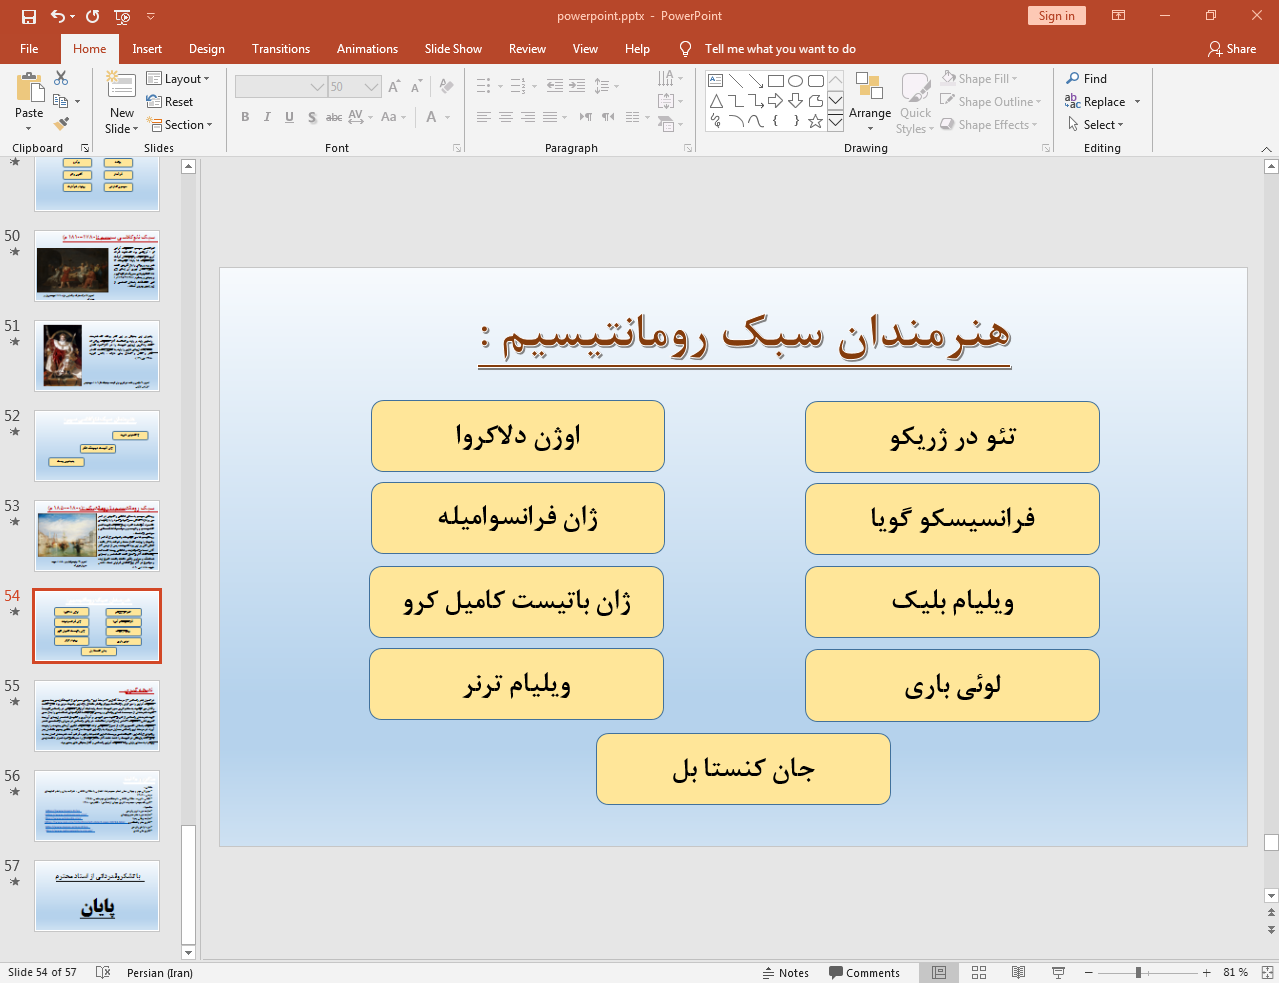Toggle Center paragraph alignment

point(505,117)
